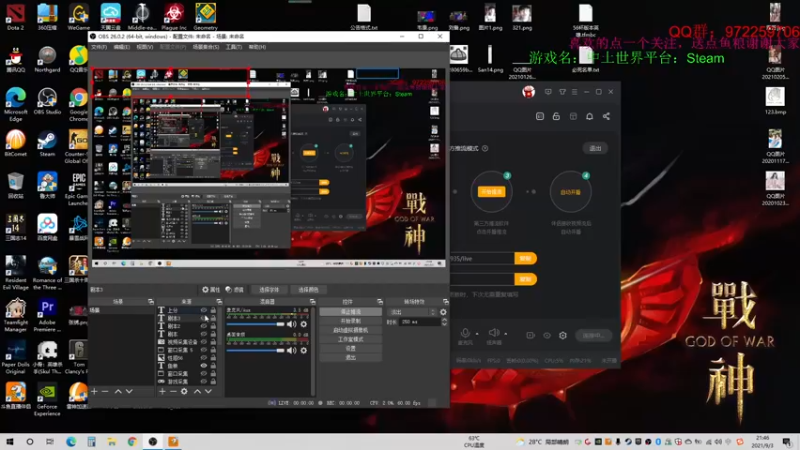The image size is (800, 450).
Task: Open the OBS 视图(V) menu
Action: coord(144,47)
